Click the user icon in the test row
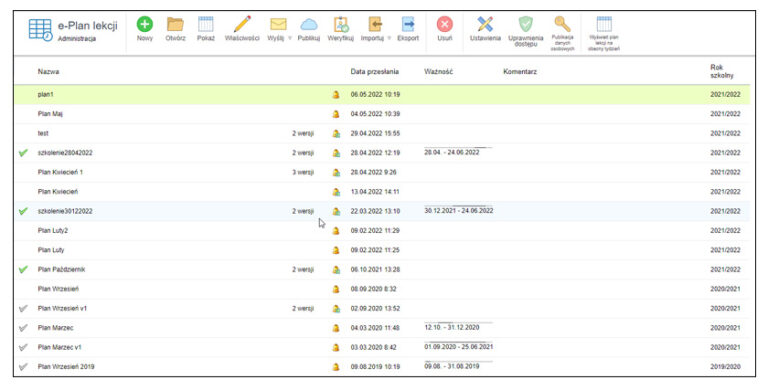 [x=336, y=133]
